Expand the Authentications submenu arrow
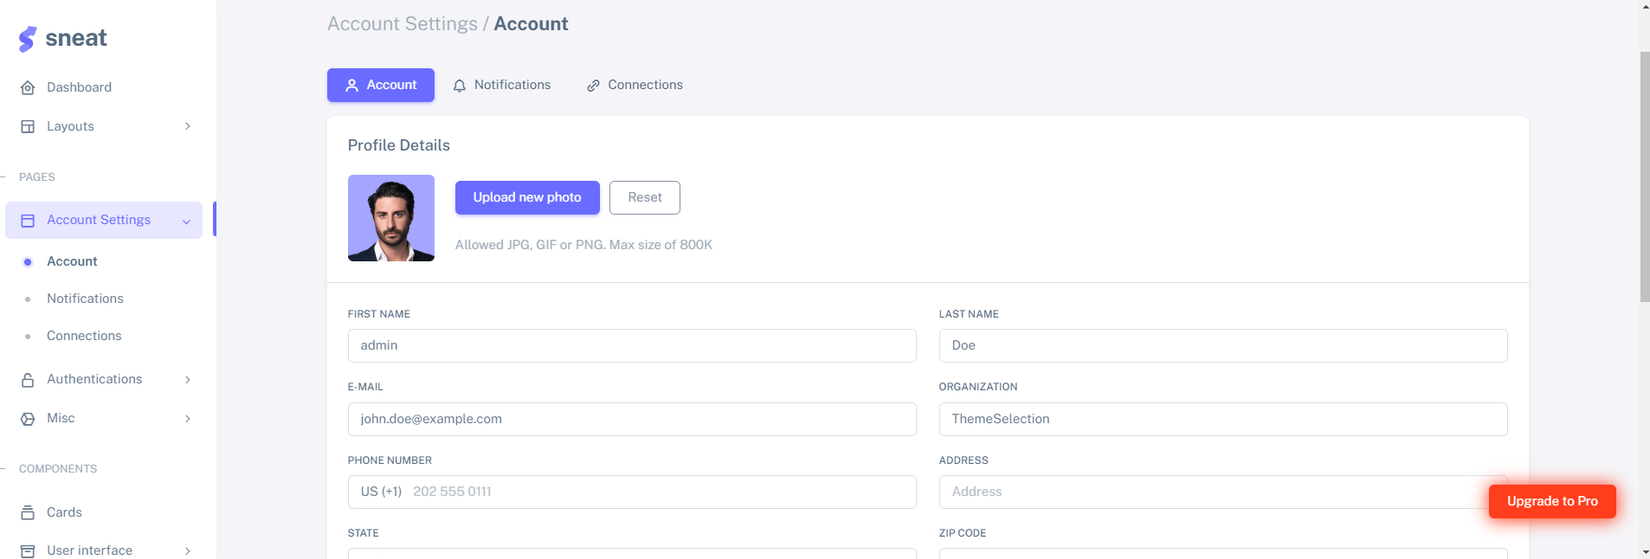Image resolution: width=1650 pixels, height=559 pixels. coord(187,380)
